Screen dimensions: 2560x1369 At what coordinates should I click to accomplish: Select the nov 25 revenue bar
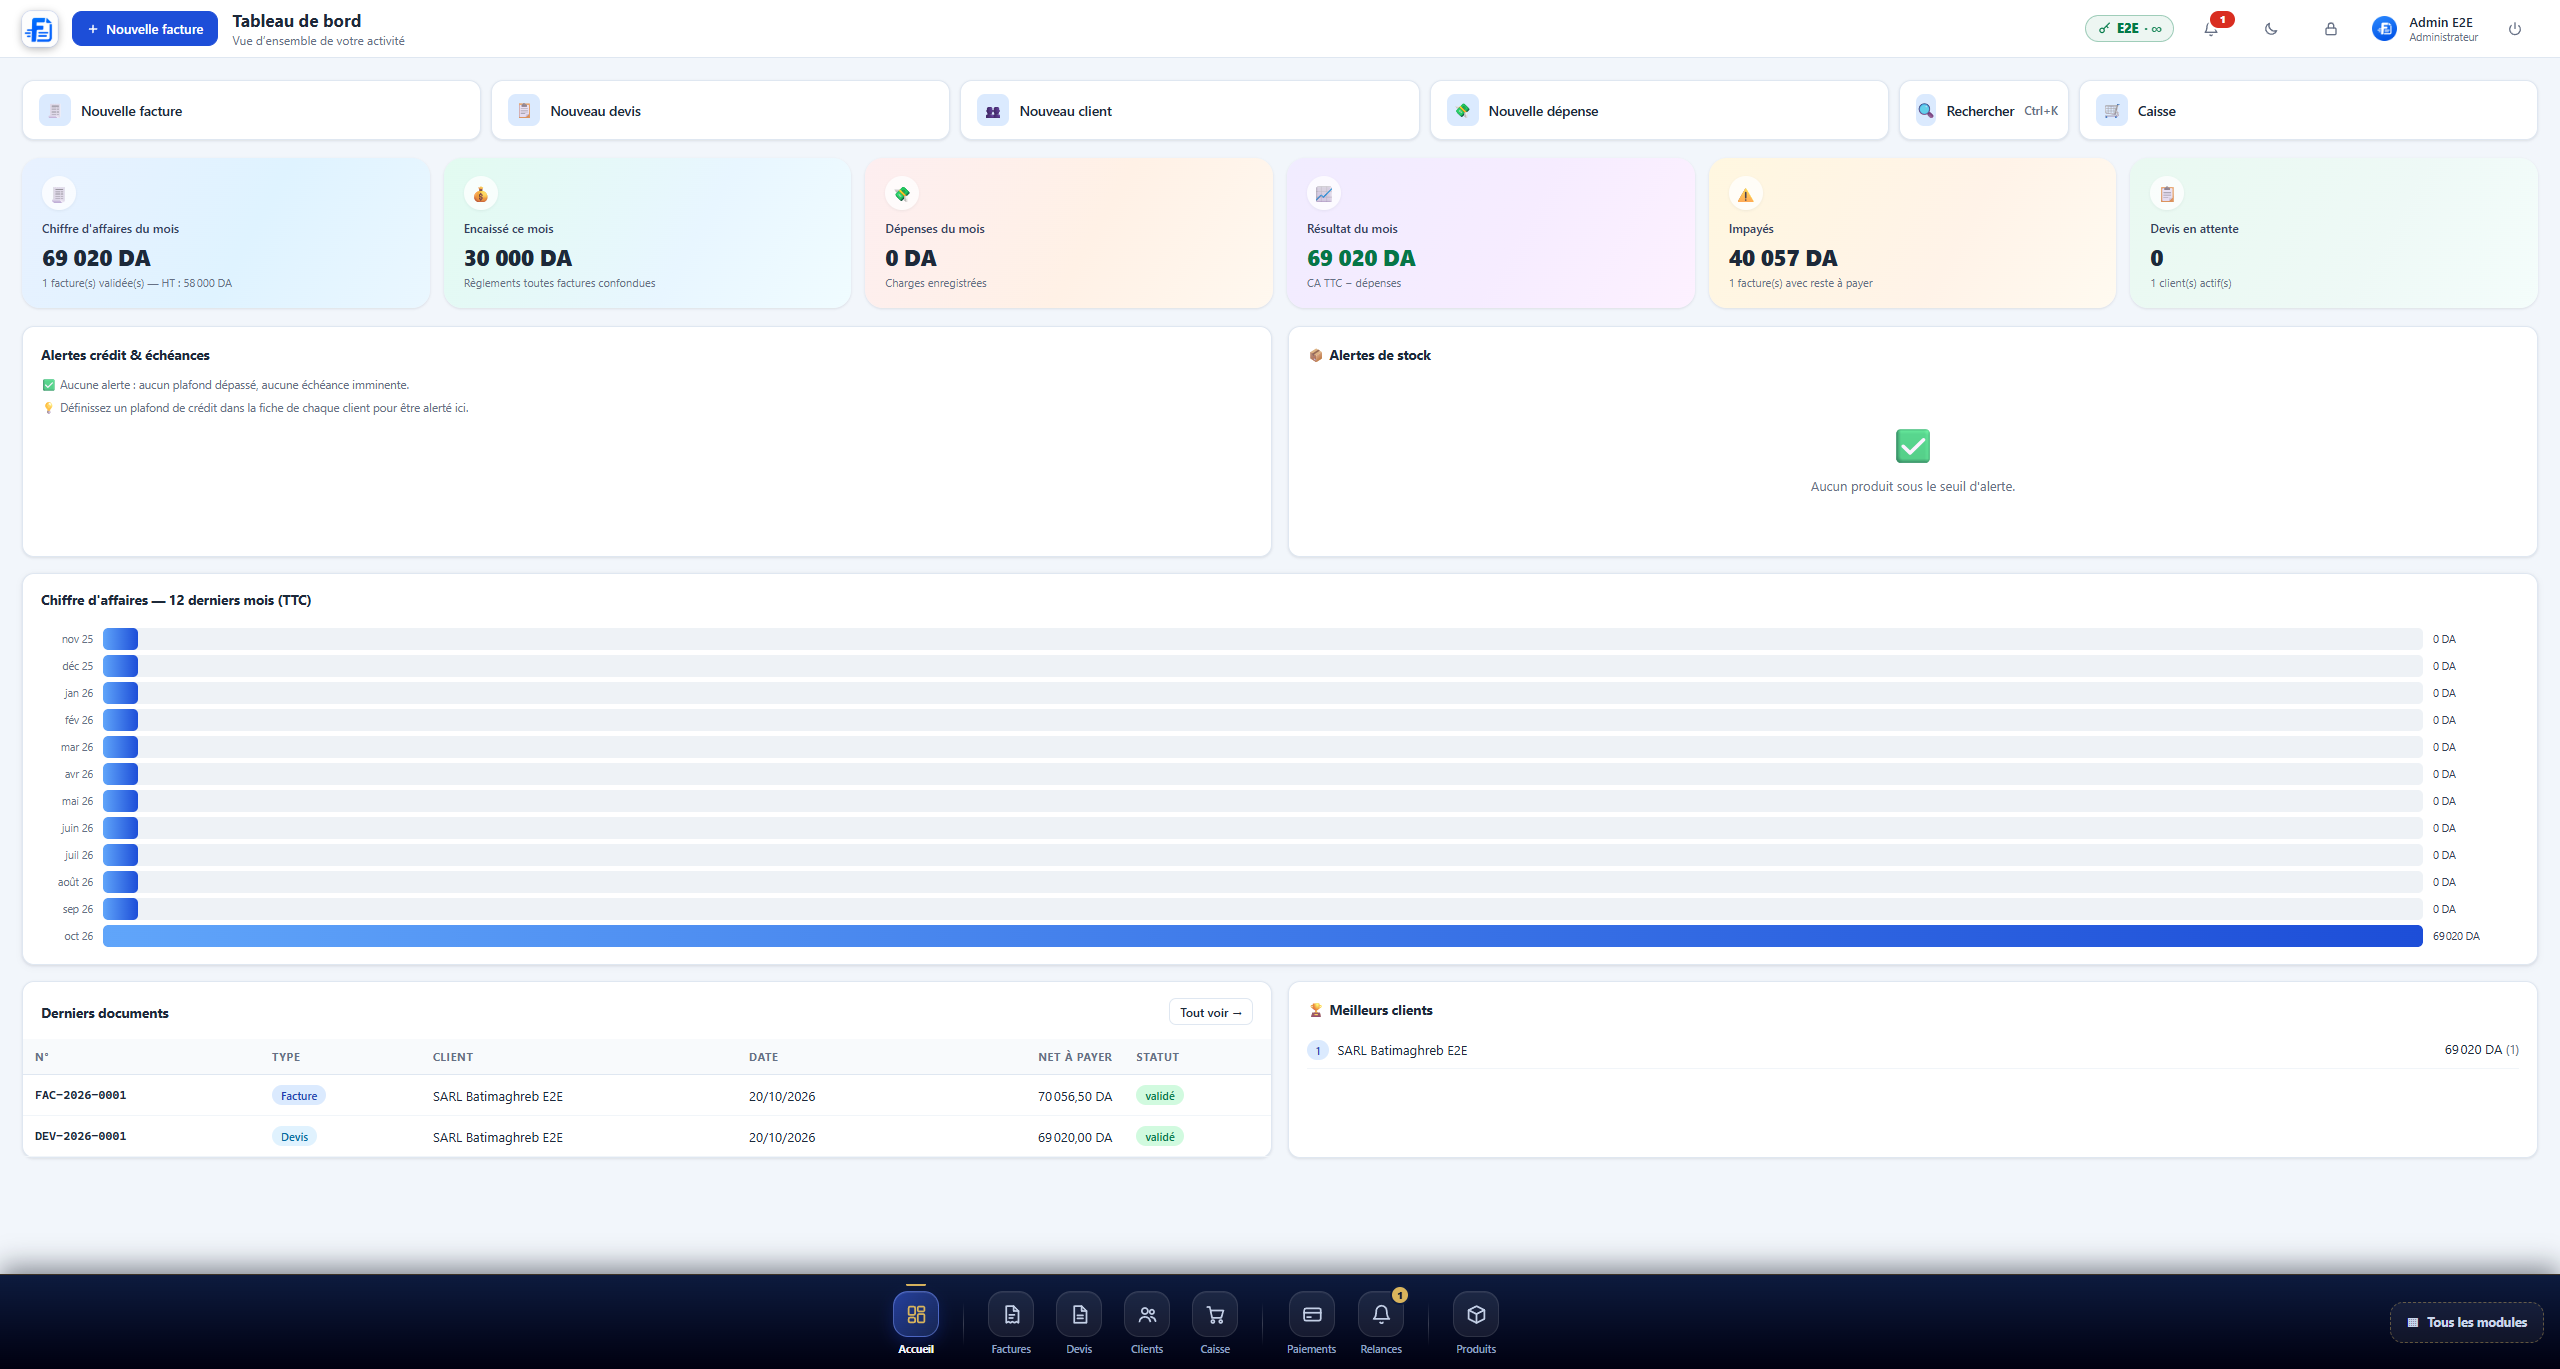(120, 639)
